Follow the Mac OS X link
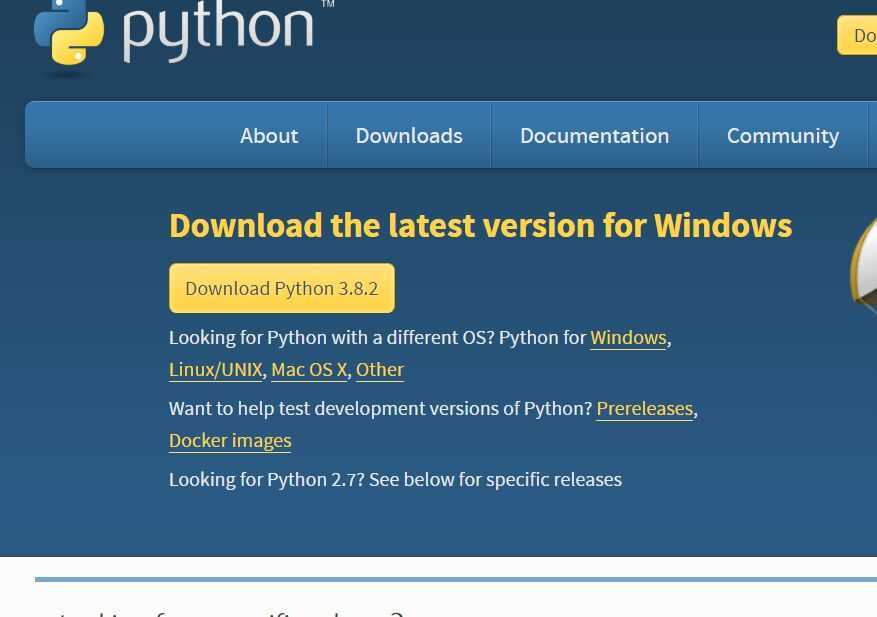The height and width of the screenshot is (617, 877). 309,370
